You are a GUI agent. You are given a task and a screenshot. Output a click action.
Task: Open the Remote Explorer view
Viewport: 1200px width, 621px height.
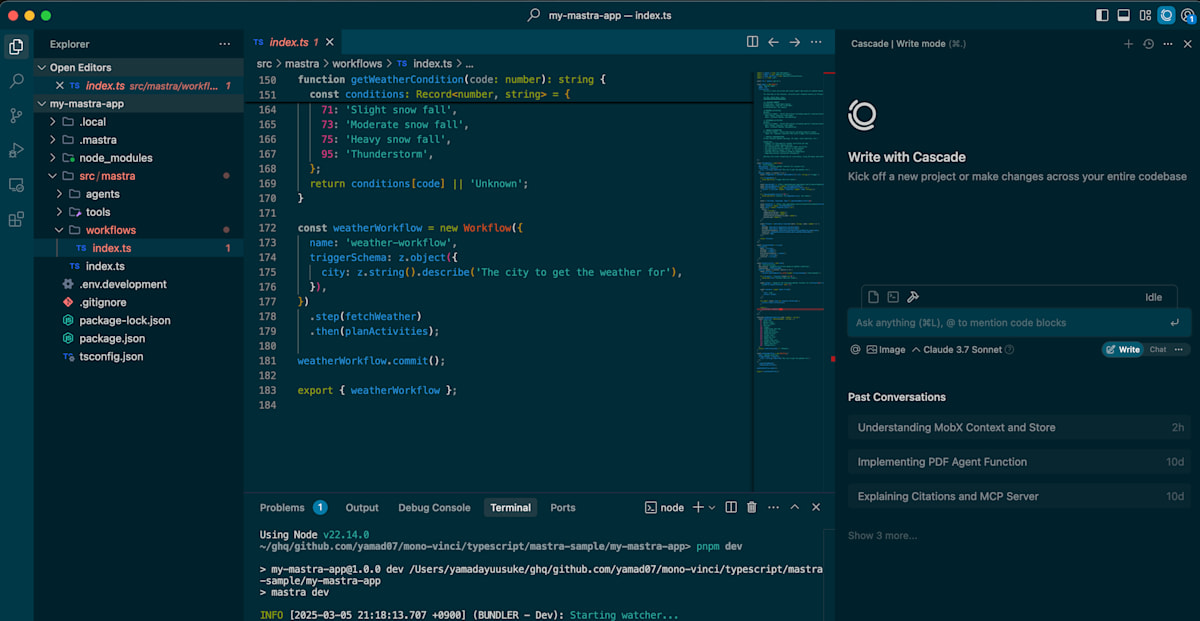[x=16, y=185]
